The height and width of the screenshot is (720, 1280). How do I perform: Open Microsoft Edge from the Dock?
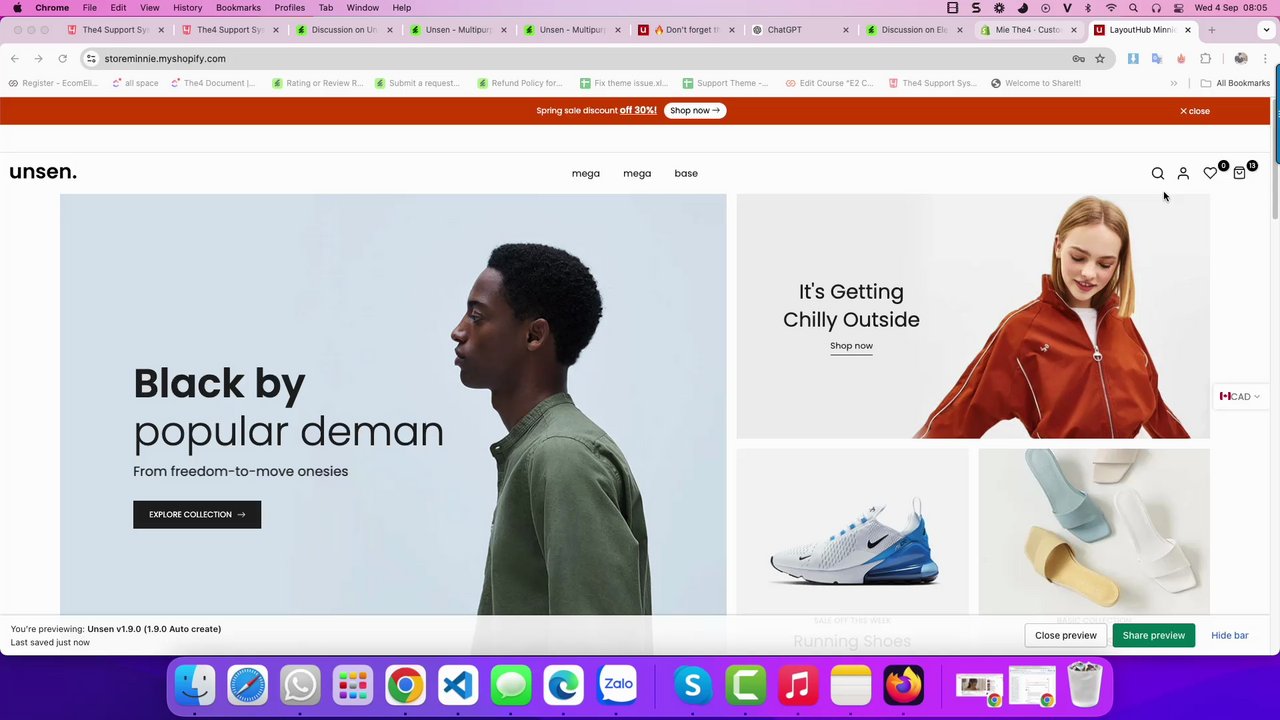tap(564, 686)
